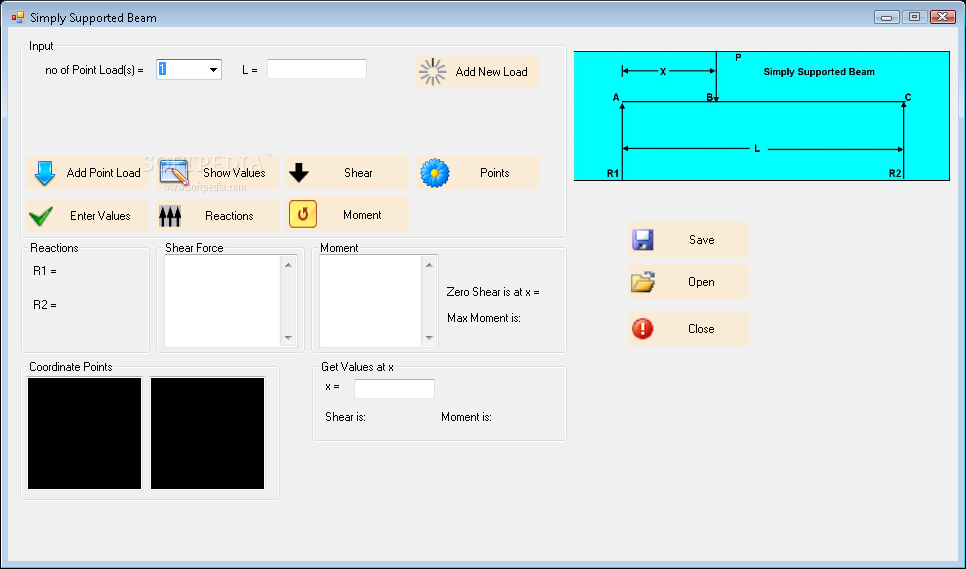Click Moment list scrollbar down arrow
Viewport: 966px width, 569px height.
pyautogui.click(x=429, y=338)
